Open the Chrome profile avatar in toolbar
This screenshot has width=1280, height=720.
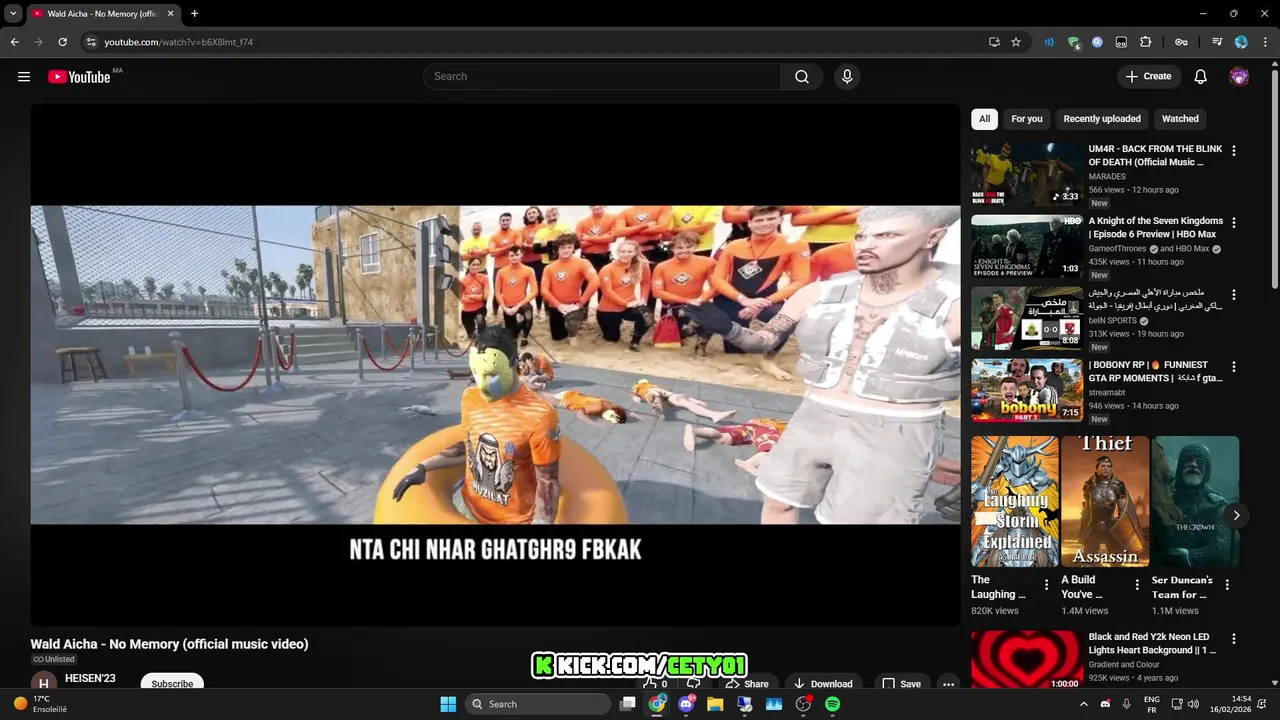1241,42
